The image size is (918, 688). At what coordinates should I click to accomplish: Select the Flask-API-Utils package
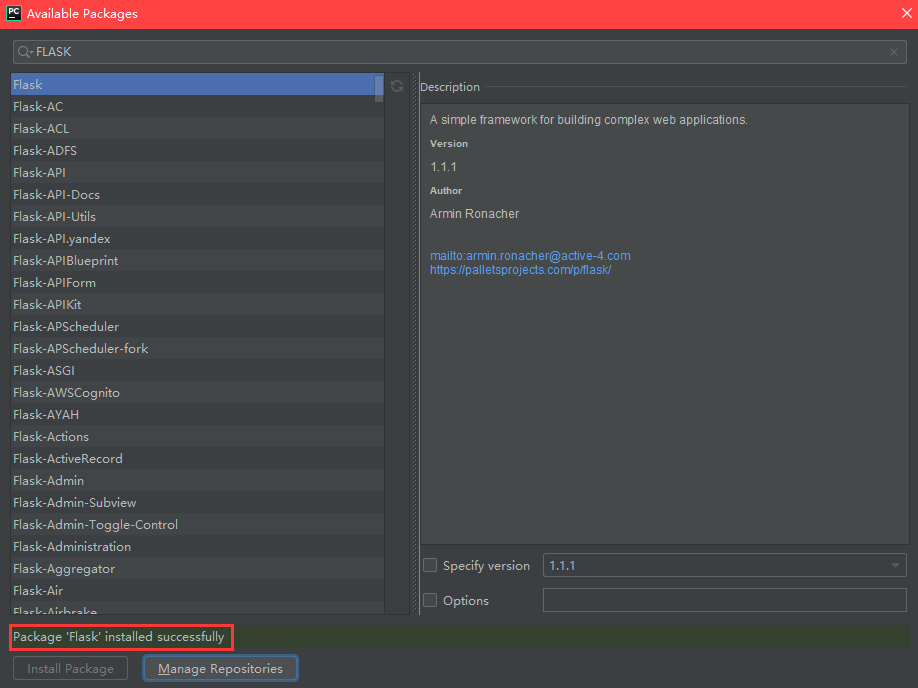197,217
